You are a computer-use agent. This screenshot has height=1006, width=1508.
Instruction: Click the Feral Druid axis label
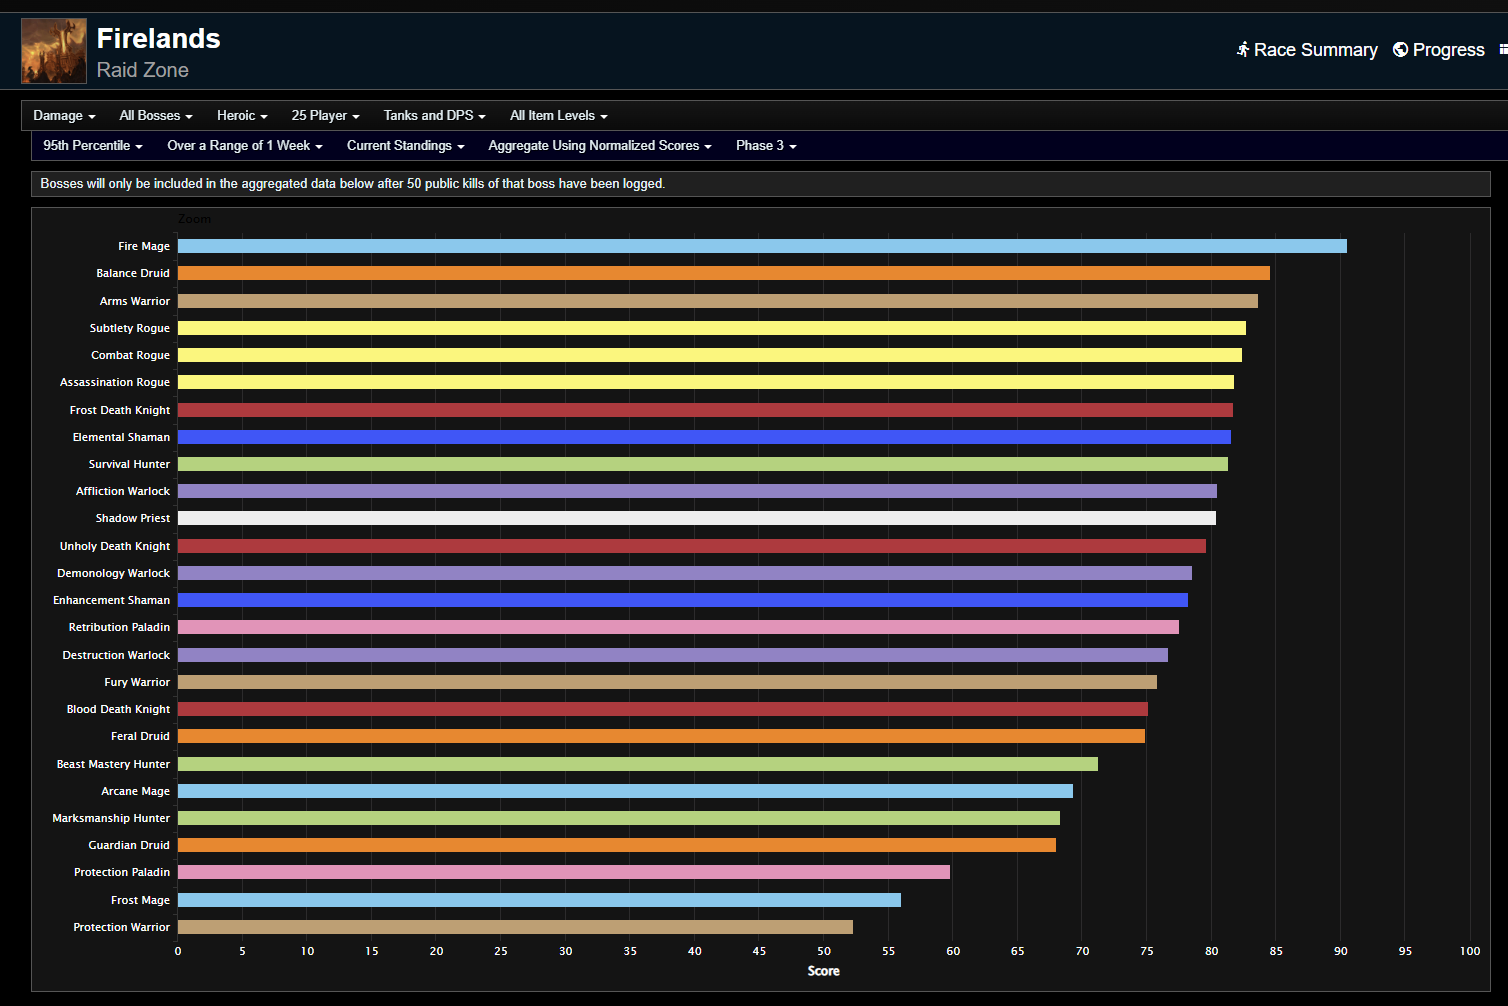pyautogui.click(x=141, y=736)
